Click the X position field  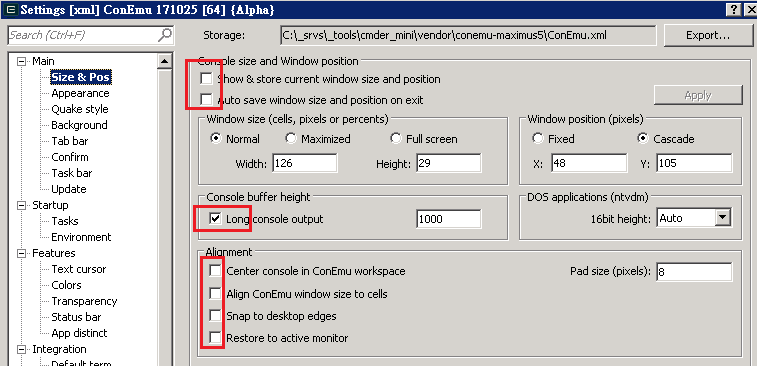point(589,163)
